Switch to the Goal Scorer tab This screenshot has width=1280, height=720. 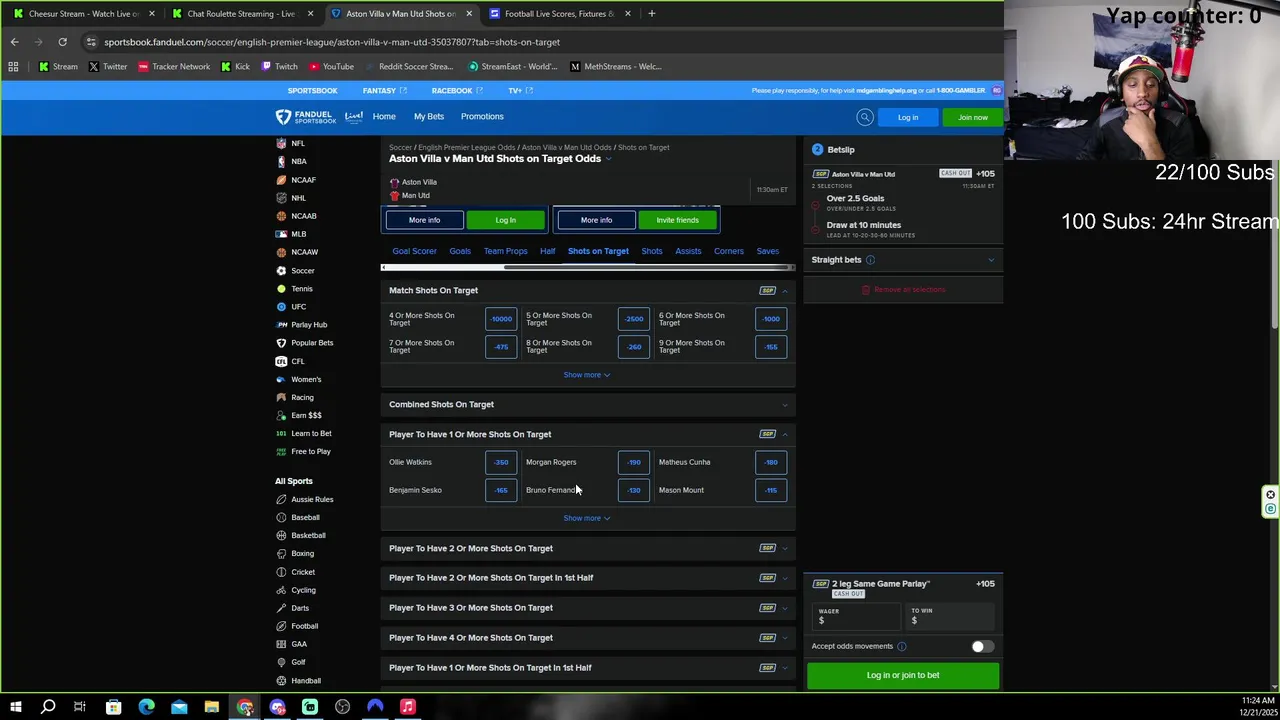point(414,251)
